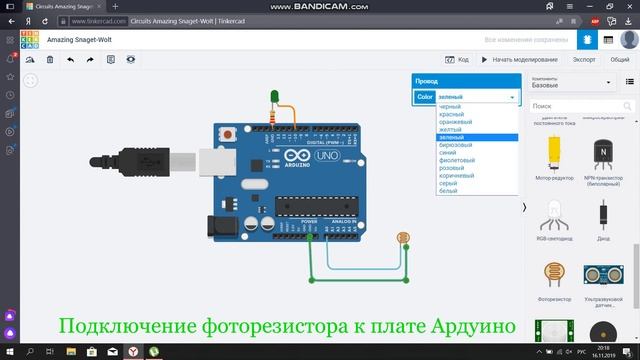Open browser sidebar favorites star
640x360 pixels.
10,77
